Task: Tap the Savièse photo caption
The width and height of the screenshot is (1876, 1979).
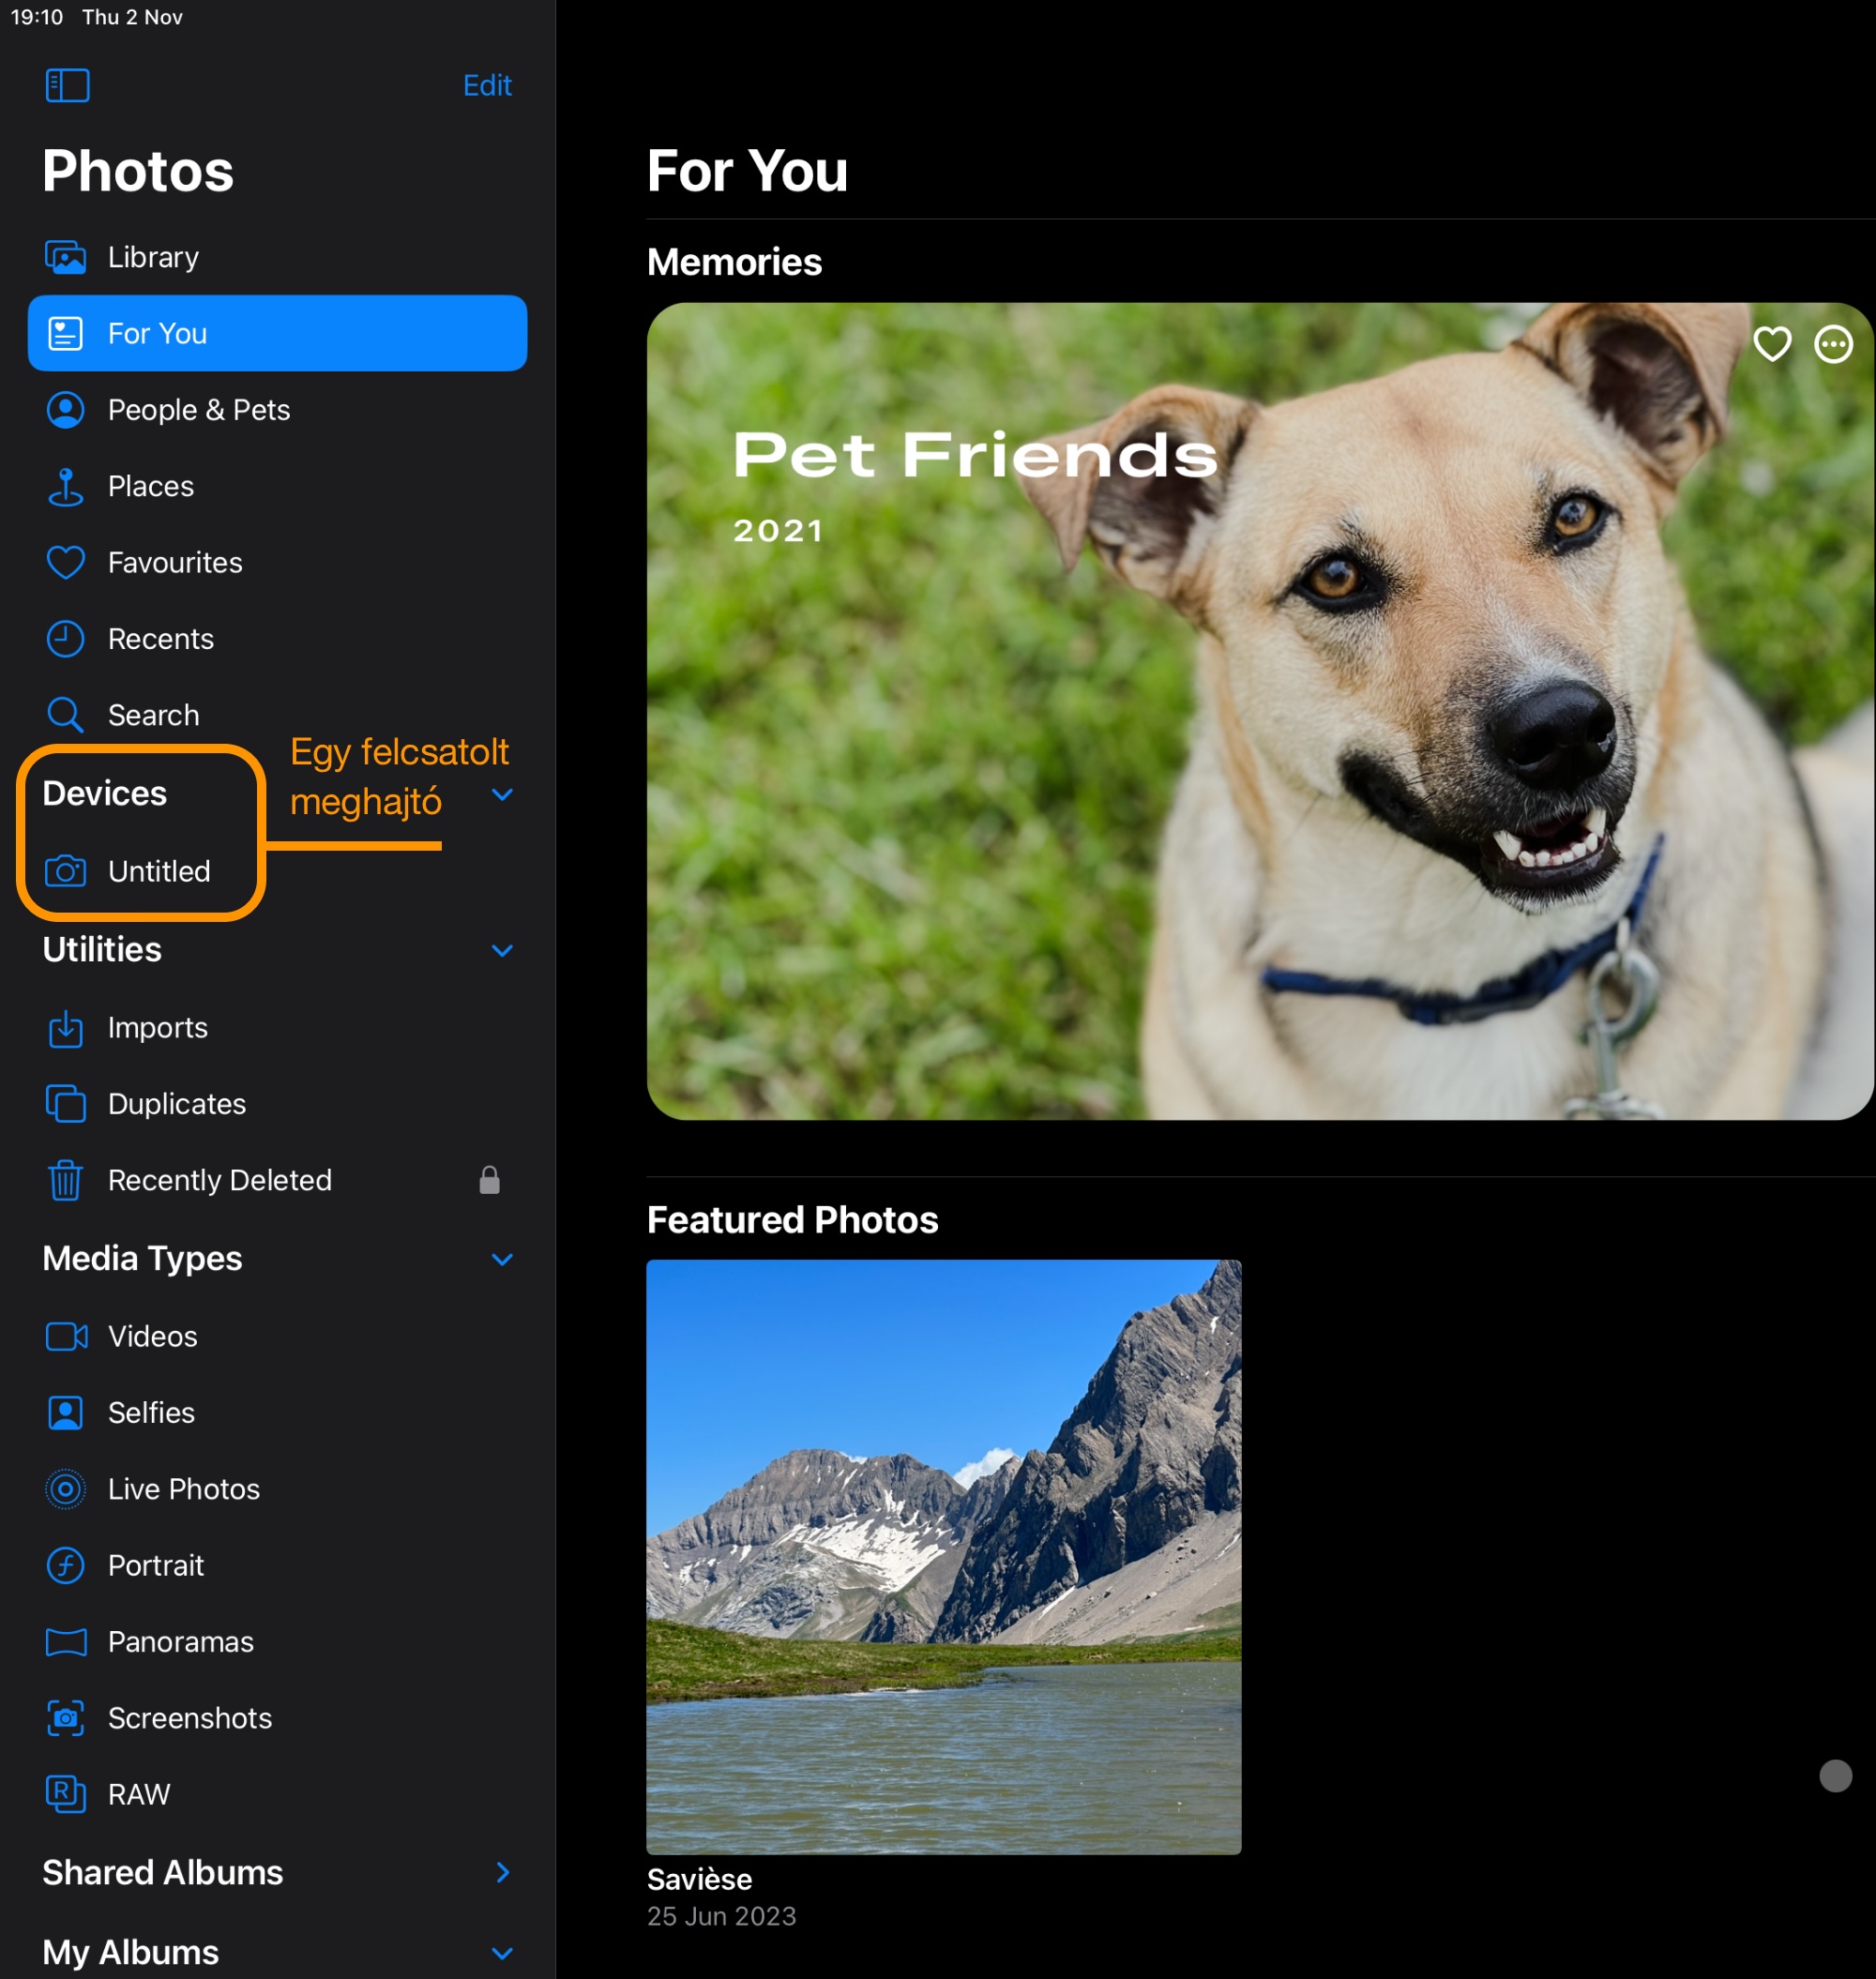Action: 699,1879
